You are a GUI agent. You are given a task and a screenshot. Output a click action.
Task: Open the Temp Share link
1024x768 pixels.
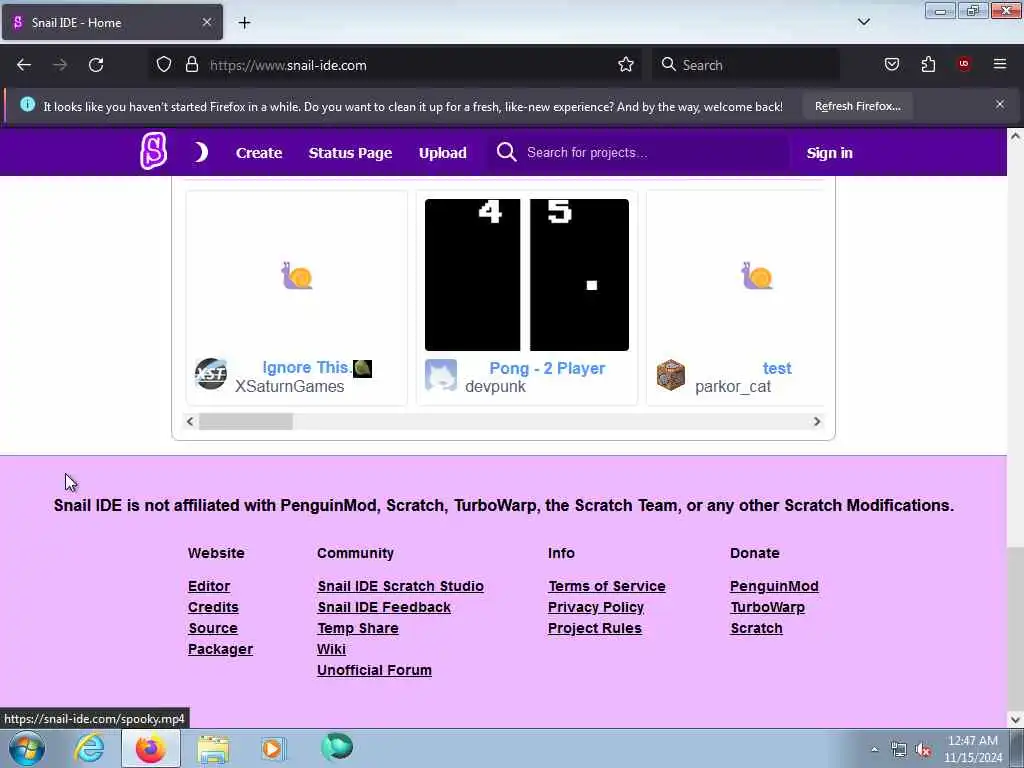(358, 628)
